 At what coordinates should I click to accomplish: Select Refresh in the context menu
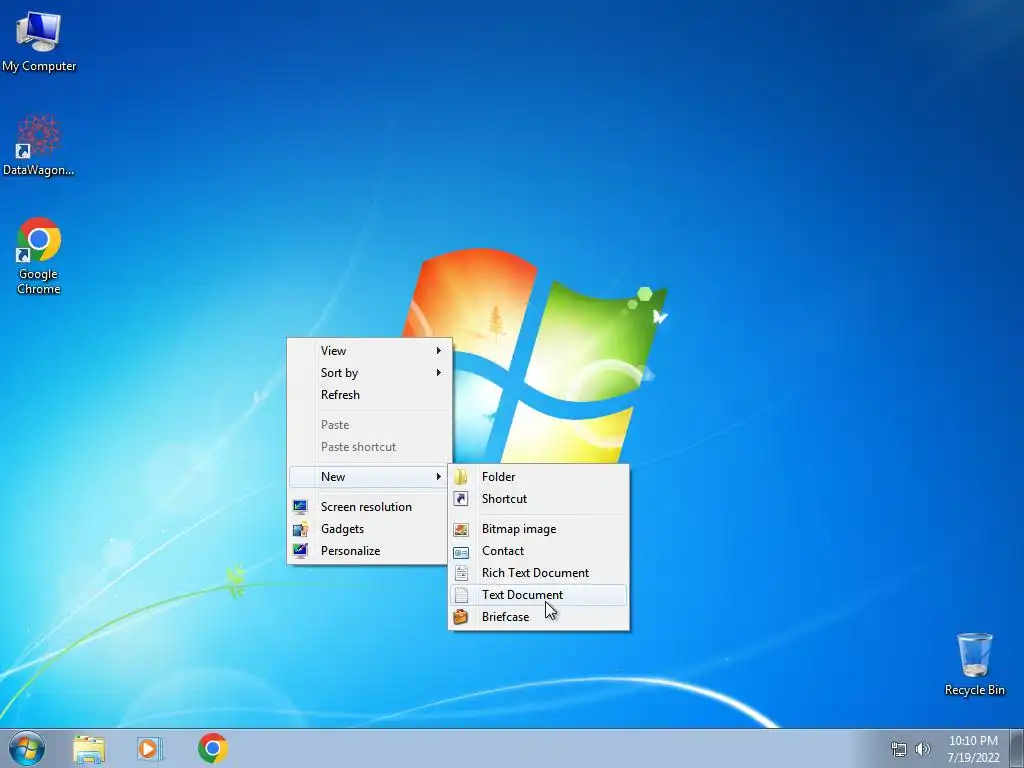pyautogui.click(x=370, y=394)
